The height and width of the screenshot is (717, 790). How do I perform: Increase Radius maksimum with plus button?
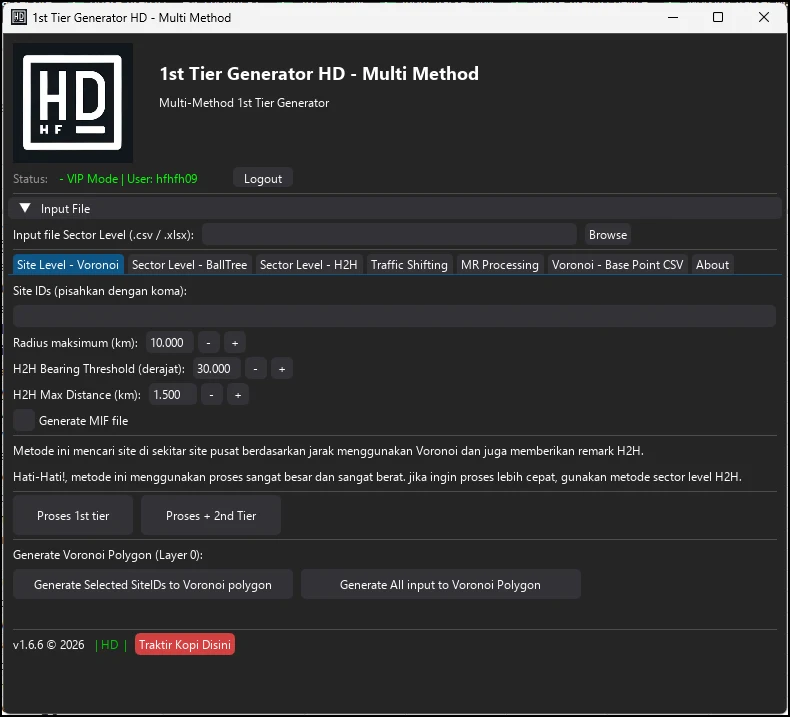tap(235, 342)
